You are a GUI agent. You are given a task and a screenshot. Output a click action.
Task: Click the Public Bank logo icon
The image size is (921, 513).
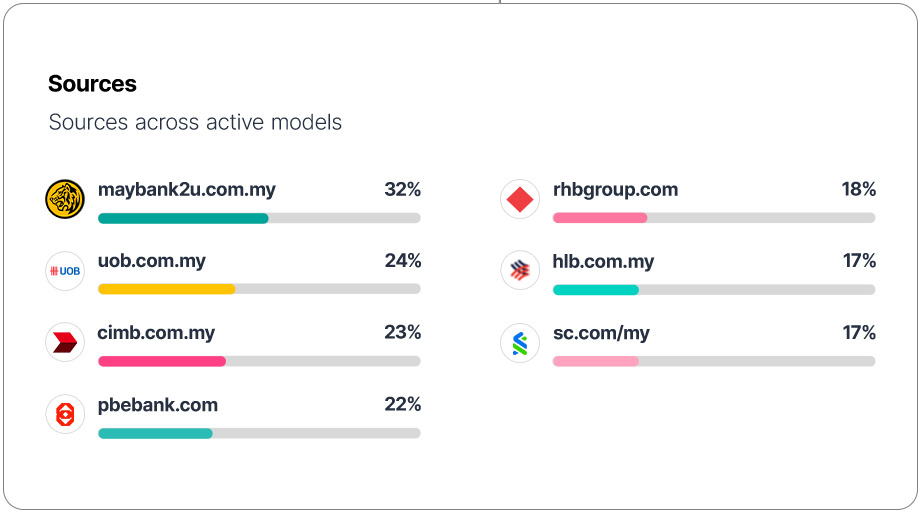[65, 414]
